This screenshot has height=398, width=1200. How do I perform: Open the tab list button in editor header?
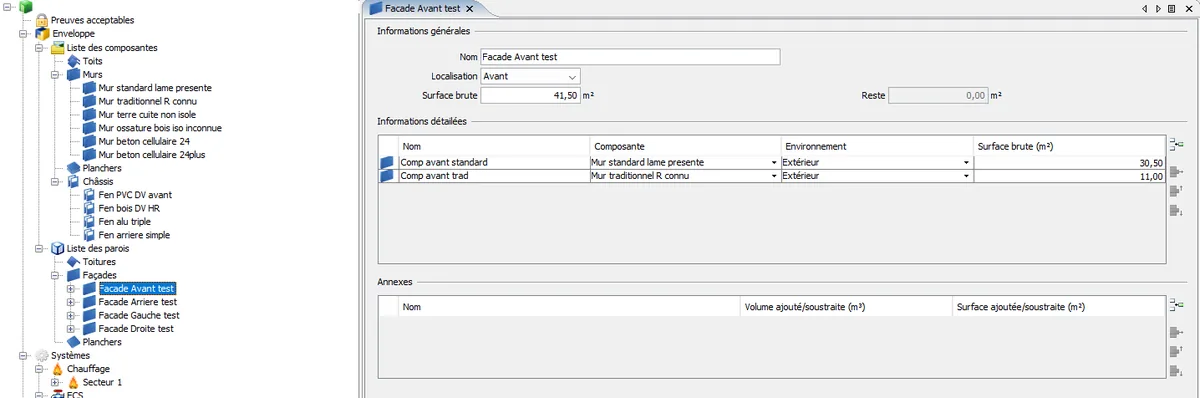(1171, 8)
